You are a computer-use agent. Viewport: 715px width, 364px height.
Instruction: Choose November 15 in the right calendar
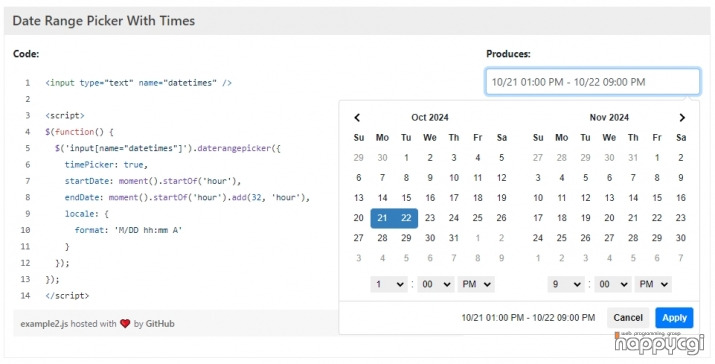pos(657,198)
